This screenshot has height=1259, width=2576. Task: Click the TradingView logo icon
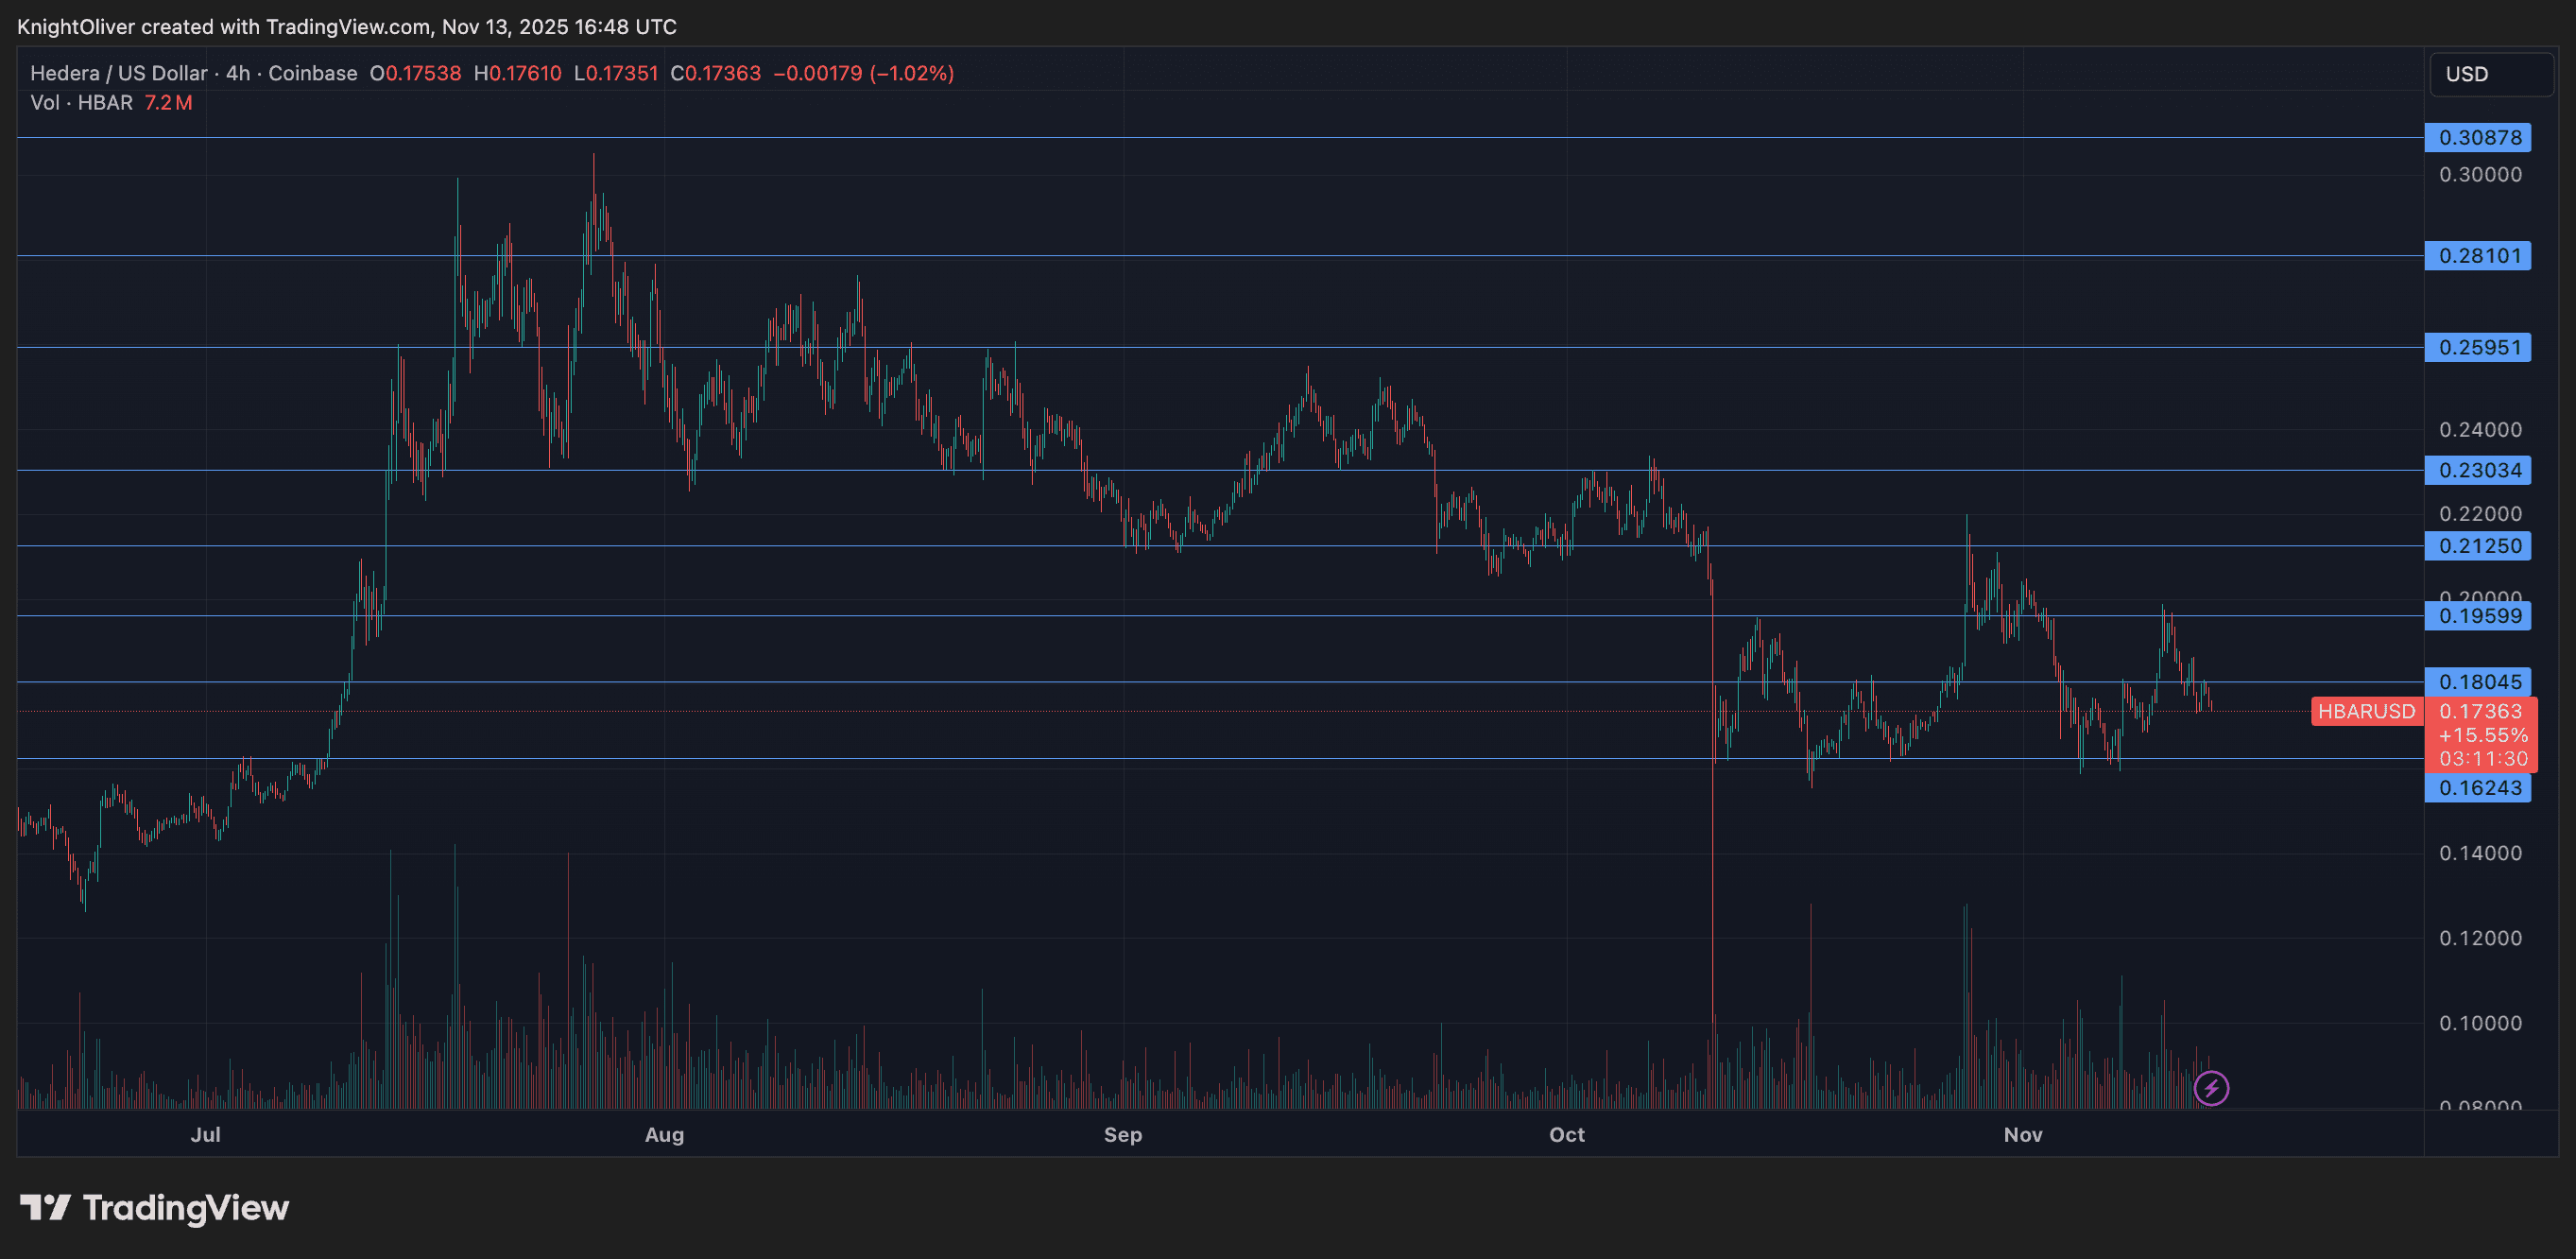[45, 1208]
